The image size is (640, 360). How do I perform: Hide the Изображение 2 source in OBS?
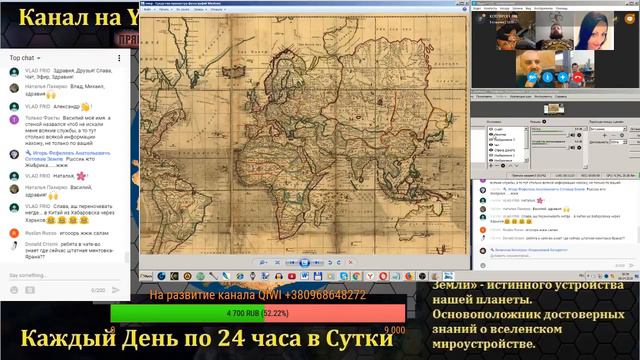[x=491, y=156]
